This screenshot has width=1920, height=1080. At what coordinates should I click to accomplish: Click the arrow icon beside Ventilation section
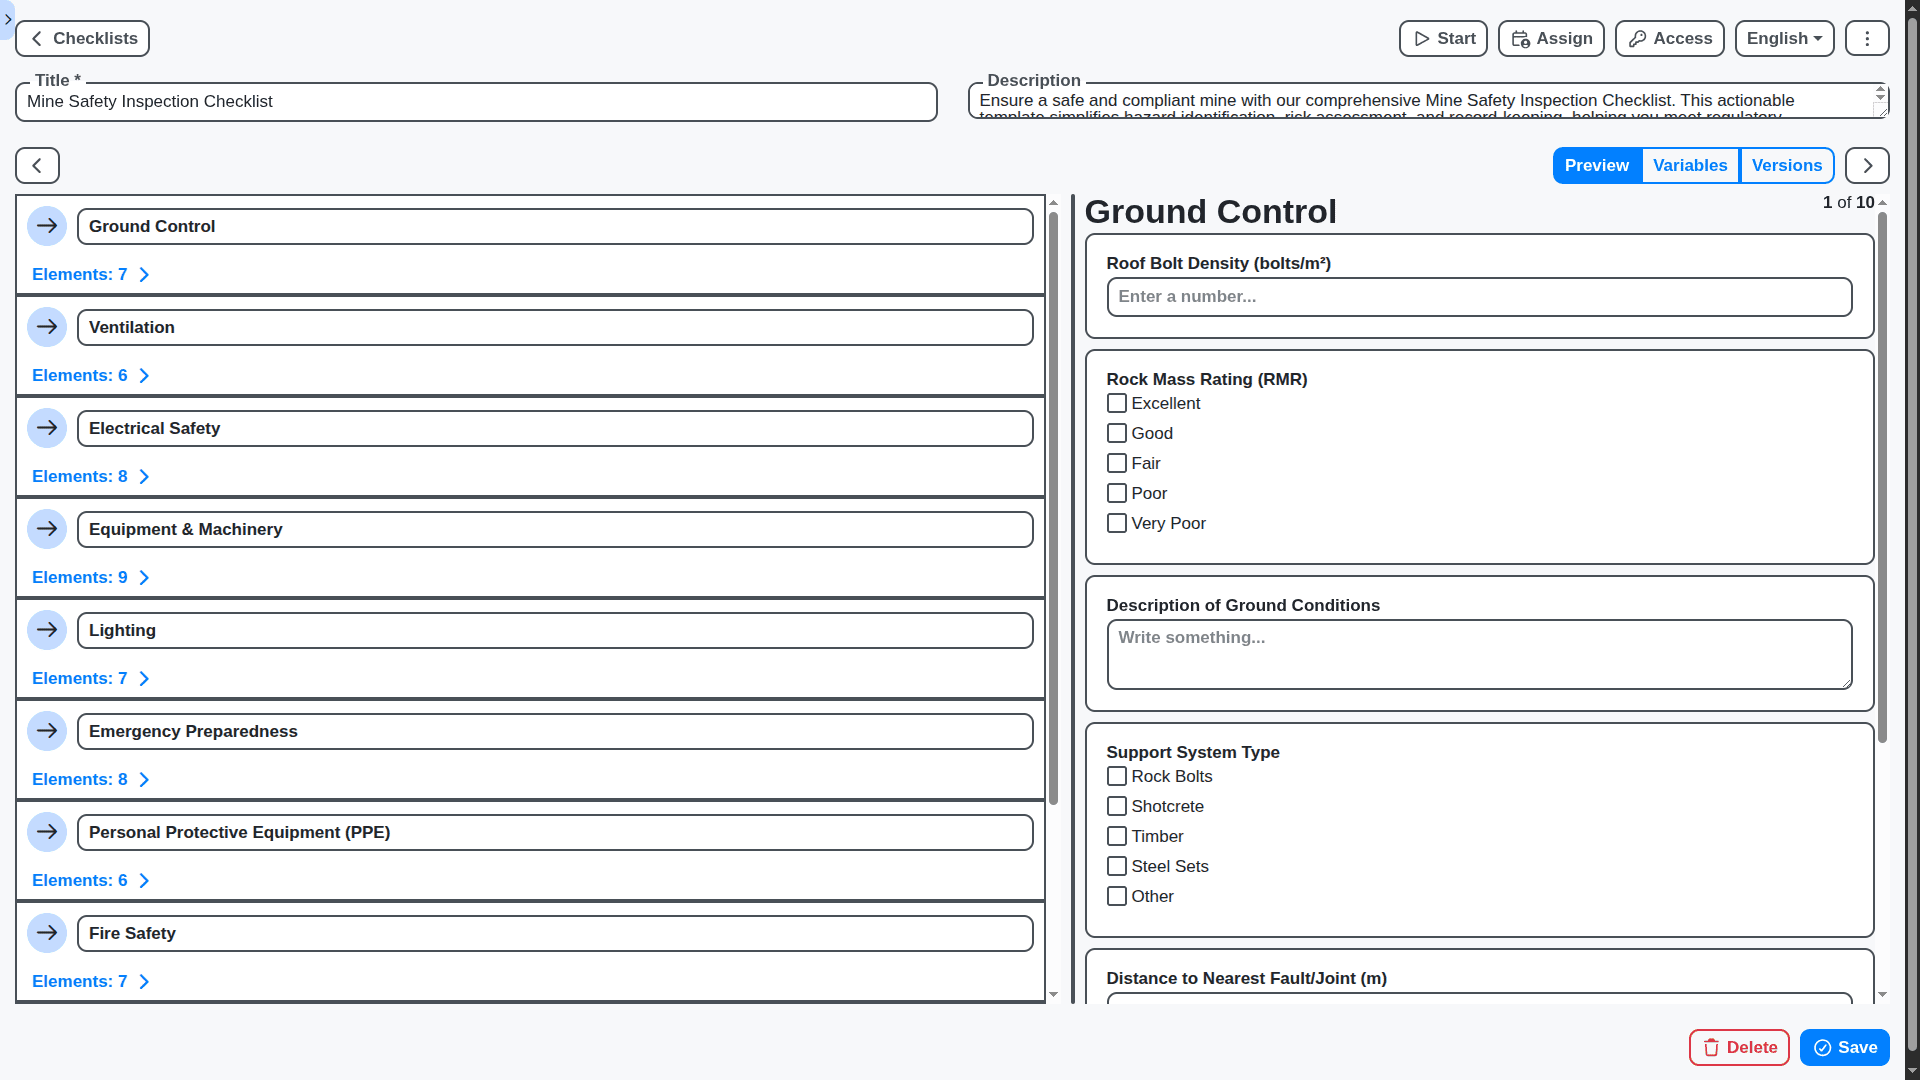pyautogui.click(x=47, y=326)
